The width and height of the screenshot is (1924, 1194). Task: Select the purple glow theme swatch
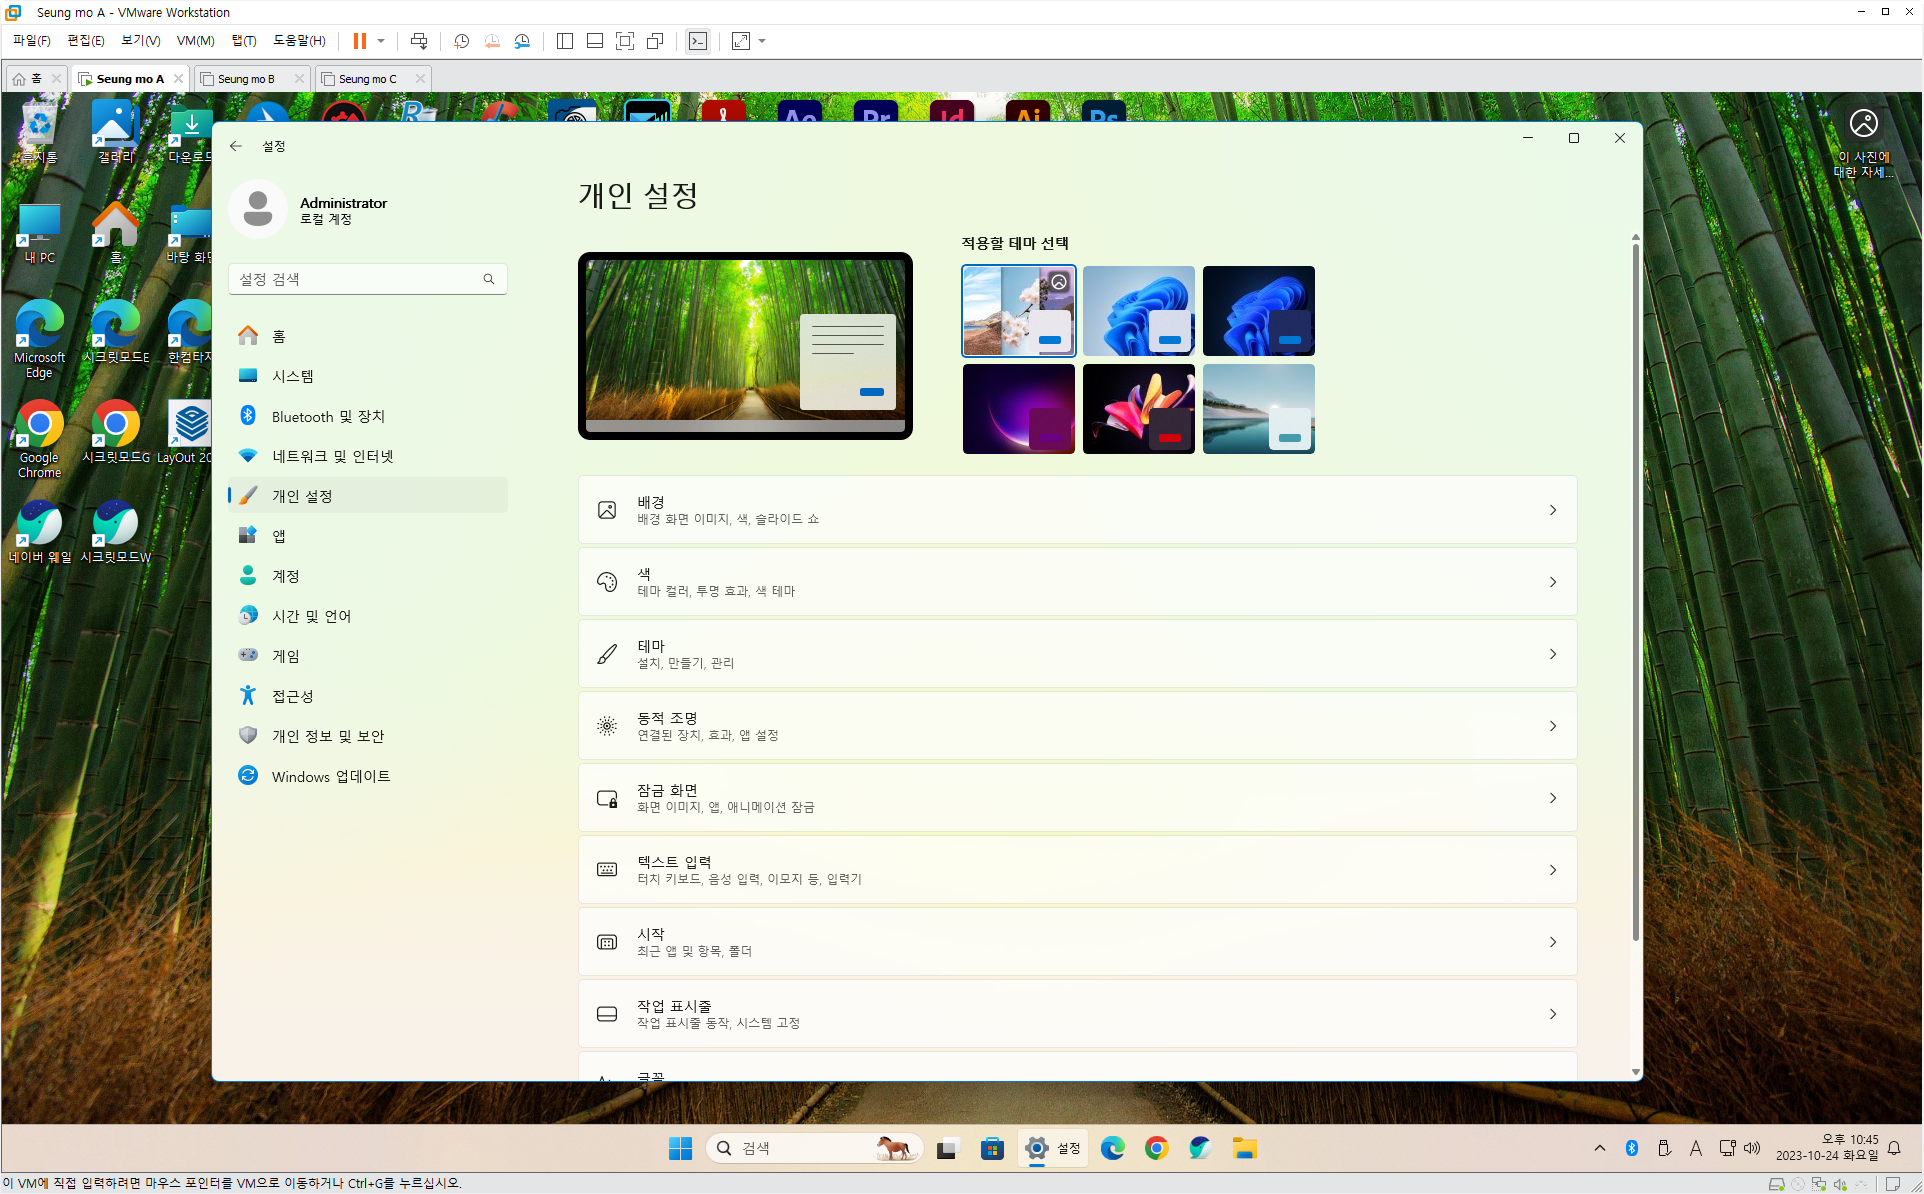[x=1018, y=409]
